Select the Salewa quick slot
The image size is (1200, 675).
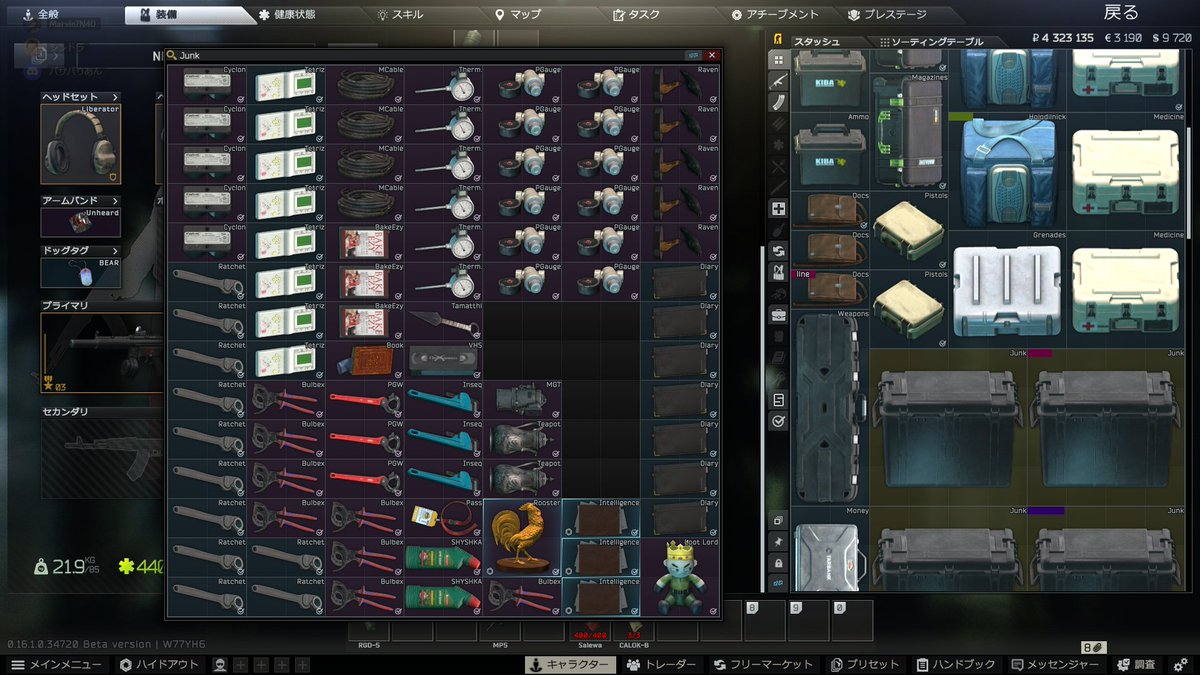(589, 632)
